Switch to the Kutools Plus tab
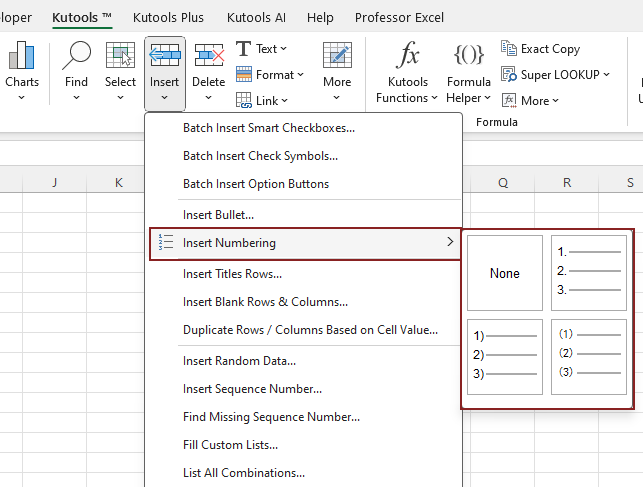The image size is (643, 487). point(168,17)
